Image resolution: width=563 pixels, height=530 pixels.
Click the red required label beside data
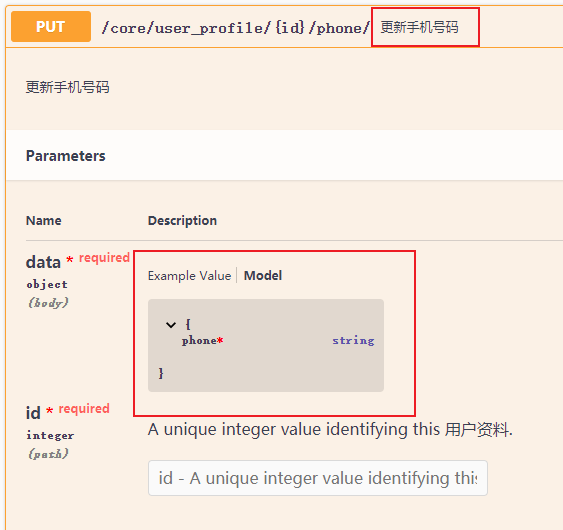click(104, 258)
